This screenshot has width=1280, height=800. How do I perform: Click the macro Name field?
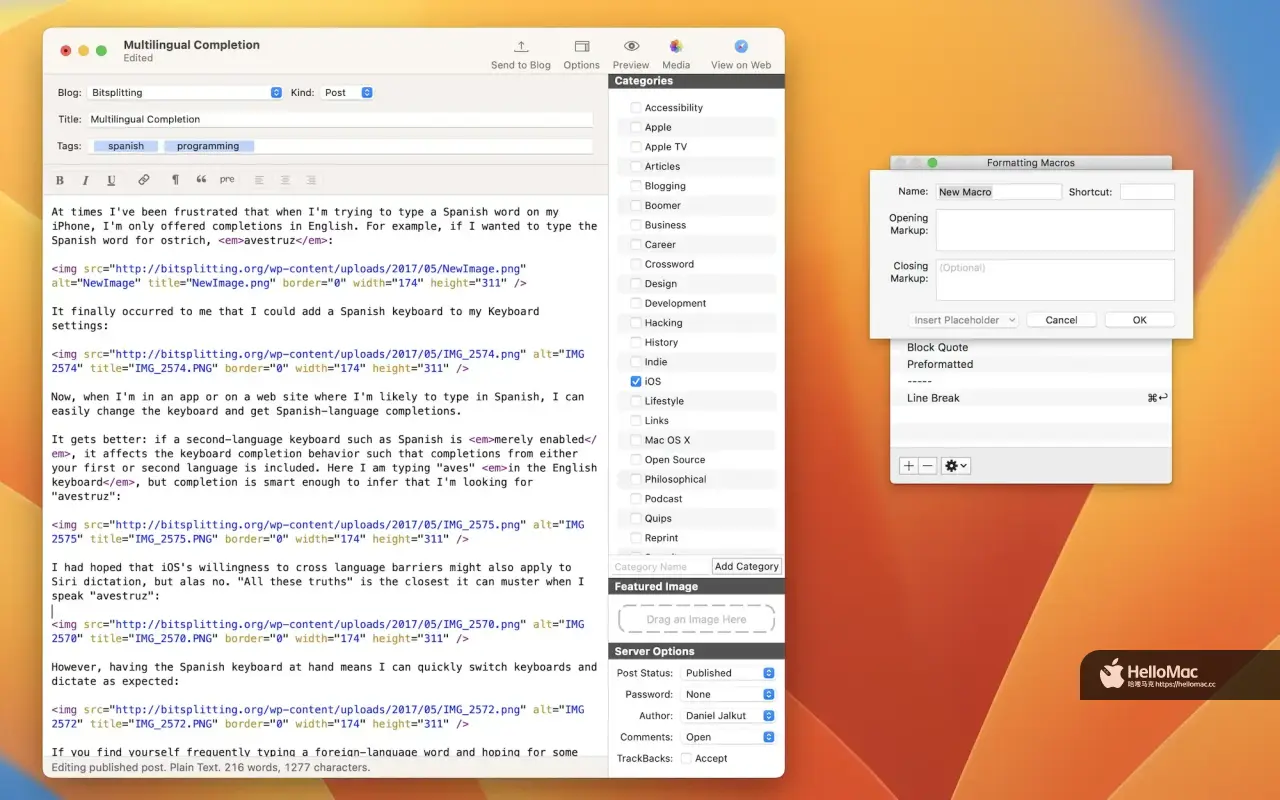(998, 192)
